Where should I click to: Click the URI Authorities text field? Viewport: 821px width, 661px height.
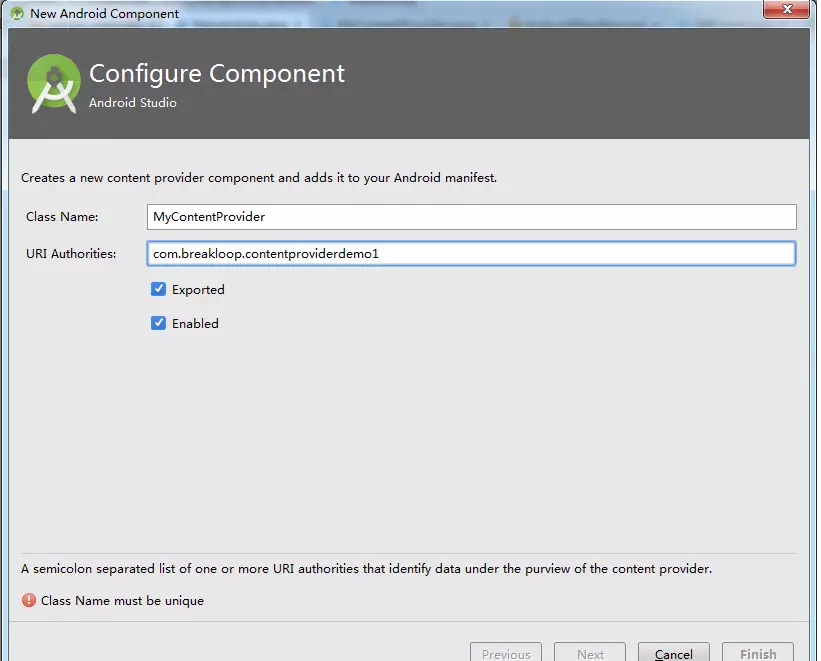tap(471, 254)
